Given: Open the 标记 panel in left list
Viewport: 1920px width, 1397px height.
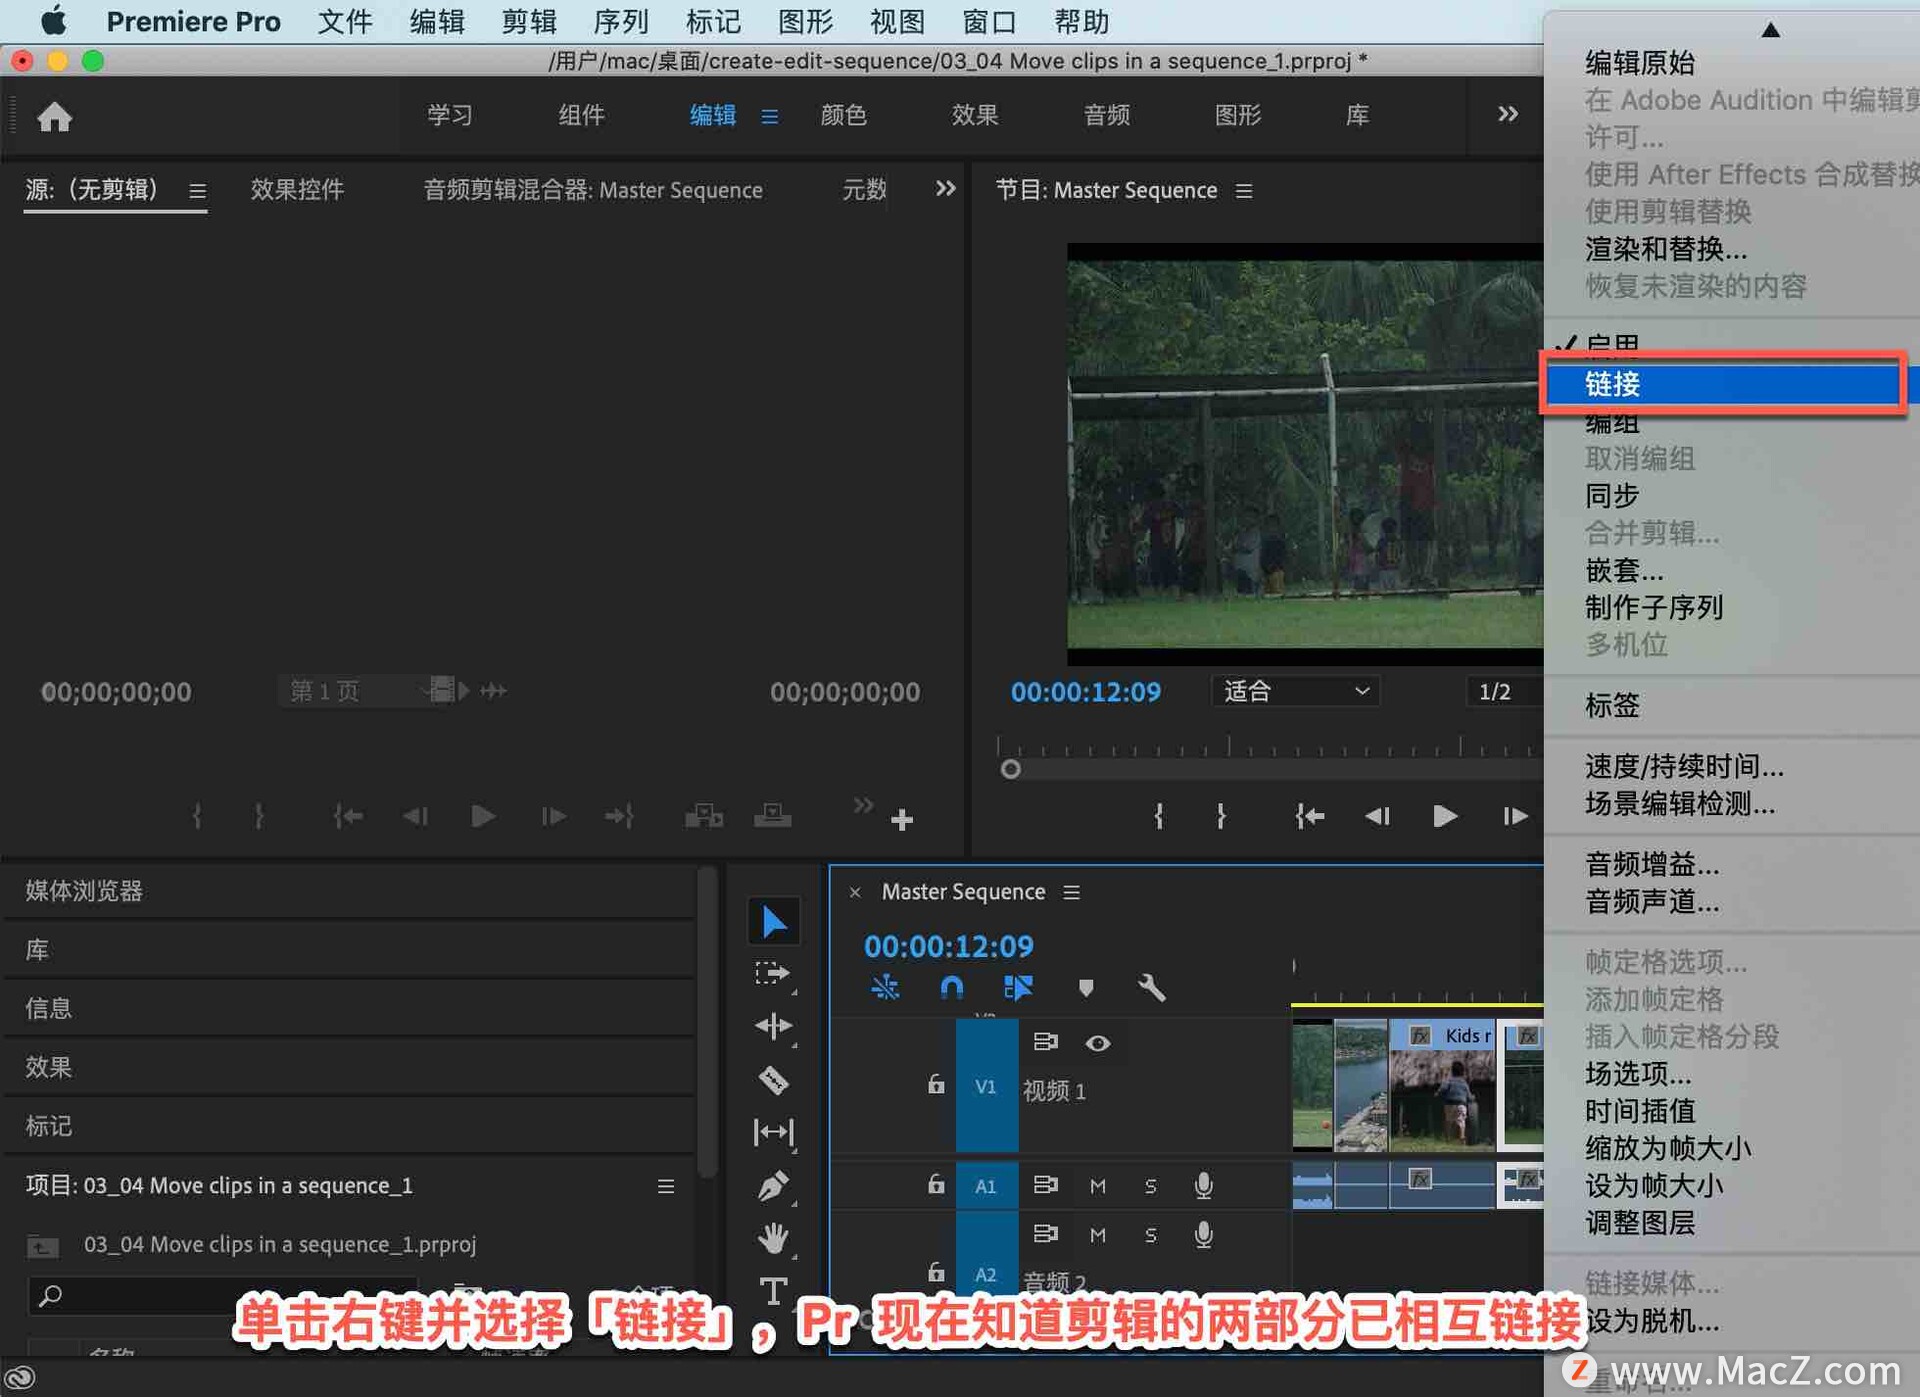Looking at the screenshot, I should tap(48, 1126).
